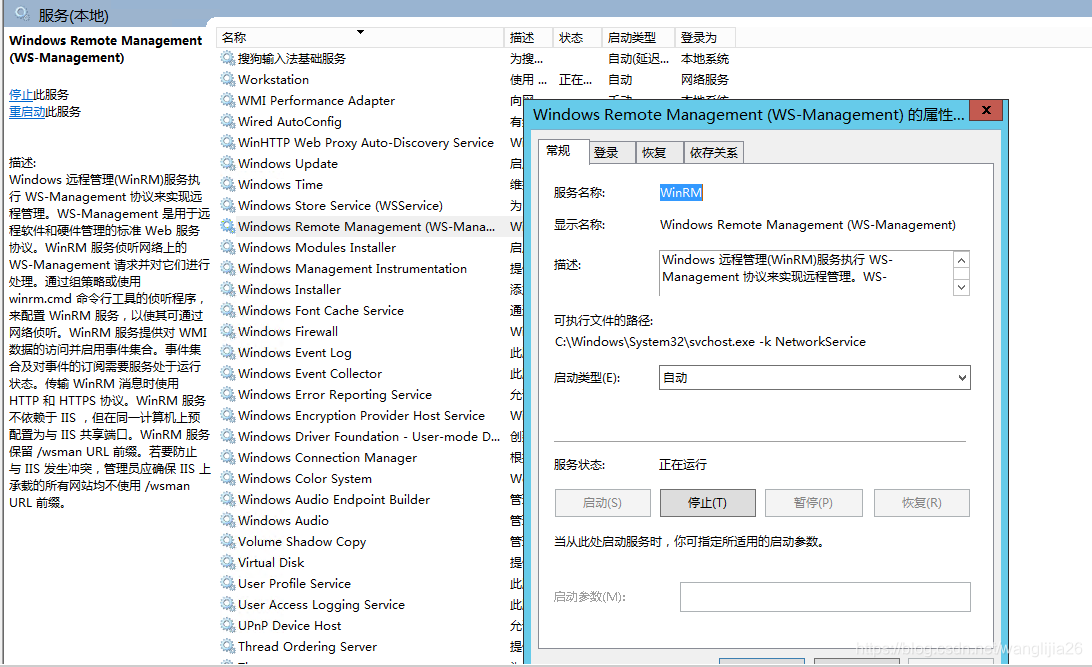Click the Windows Update service gear icon

228,163
